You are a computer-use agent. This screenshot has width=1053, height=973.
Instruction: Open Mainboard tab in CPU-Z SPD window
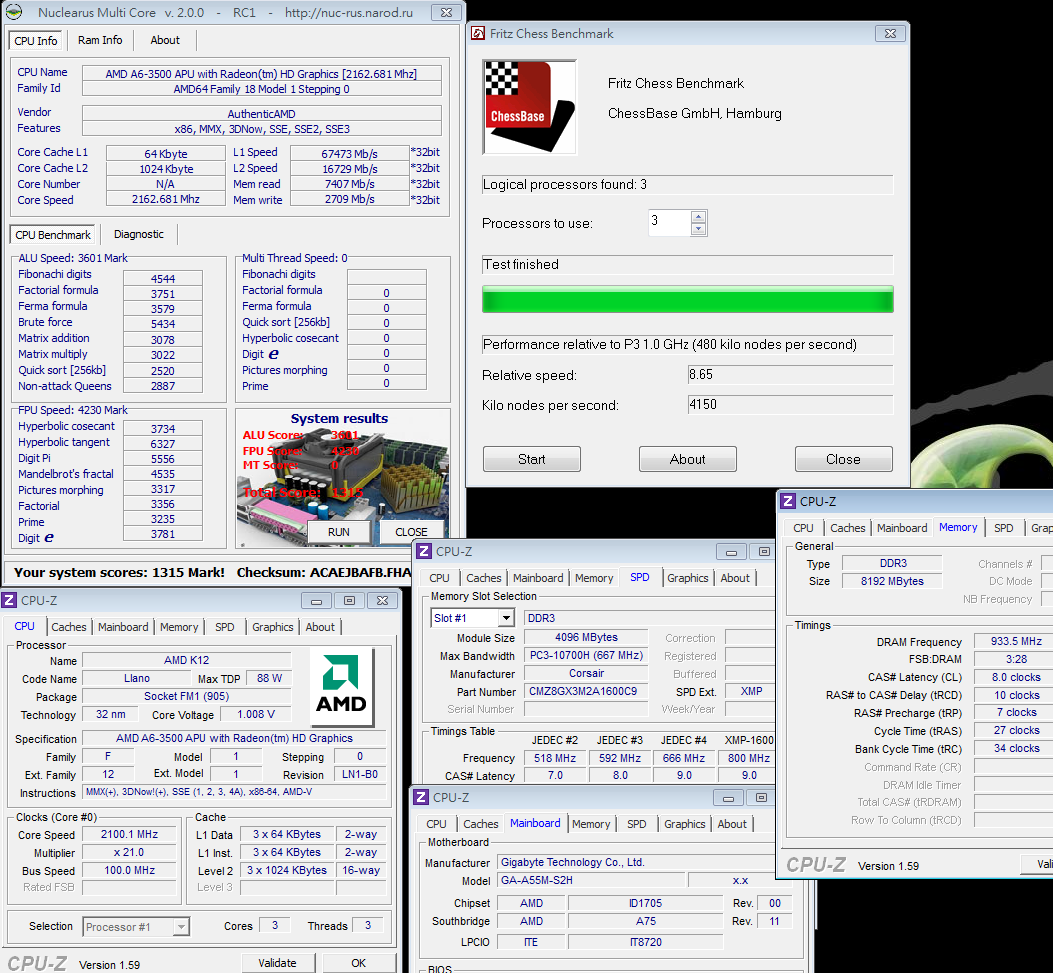click(x=538, y=577)
